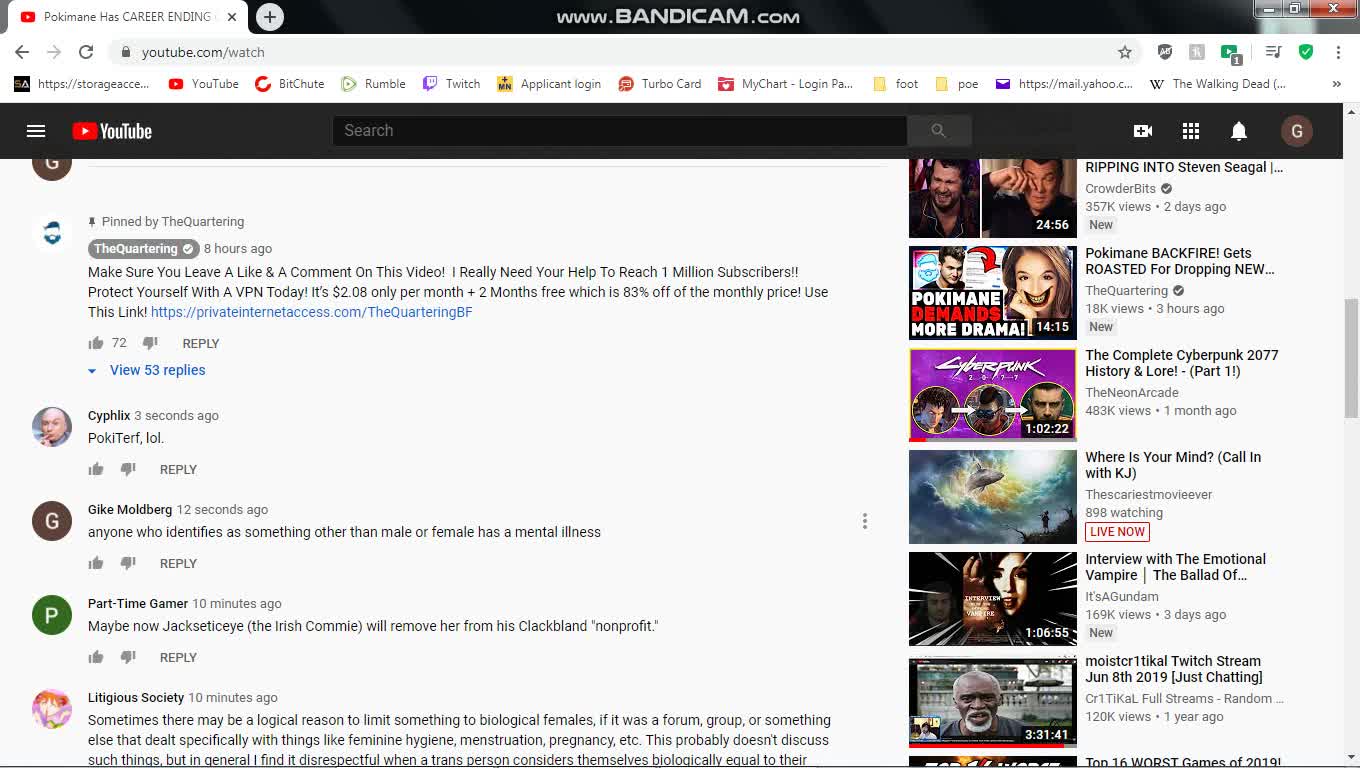Open the Rumble bookmark
Screen dimensions: 1360x768
point(373,84)
